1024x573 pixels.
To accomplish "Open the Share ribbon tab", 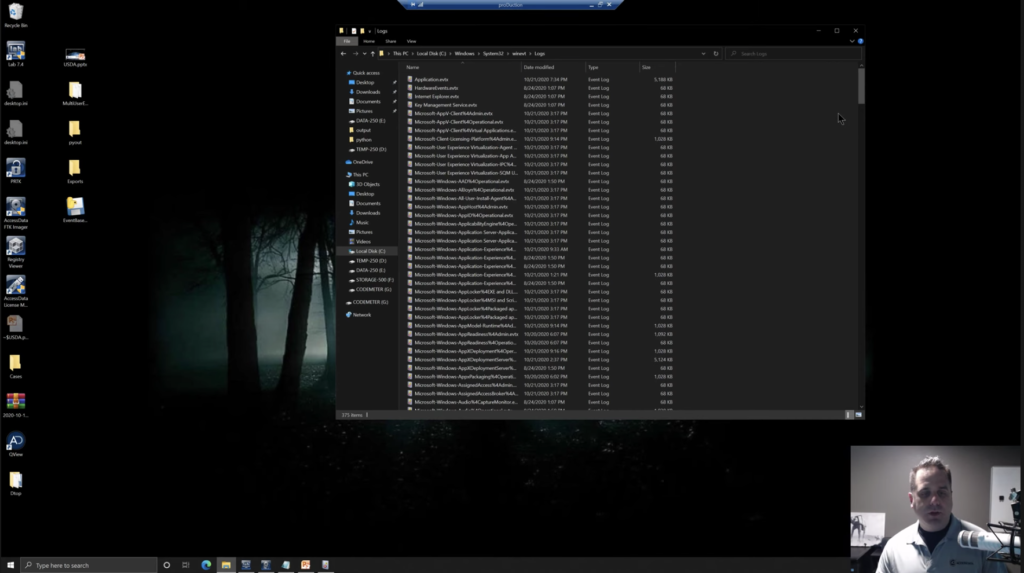I will point(391,41).
